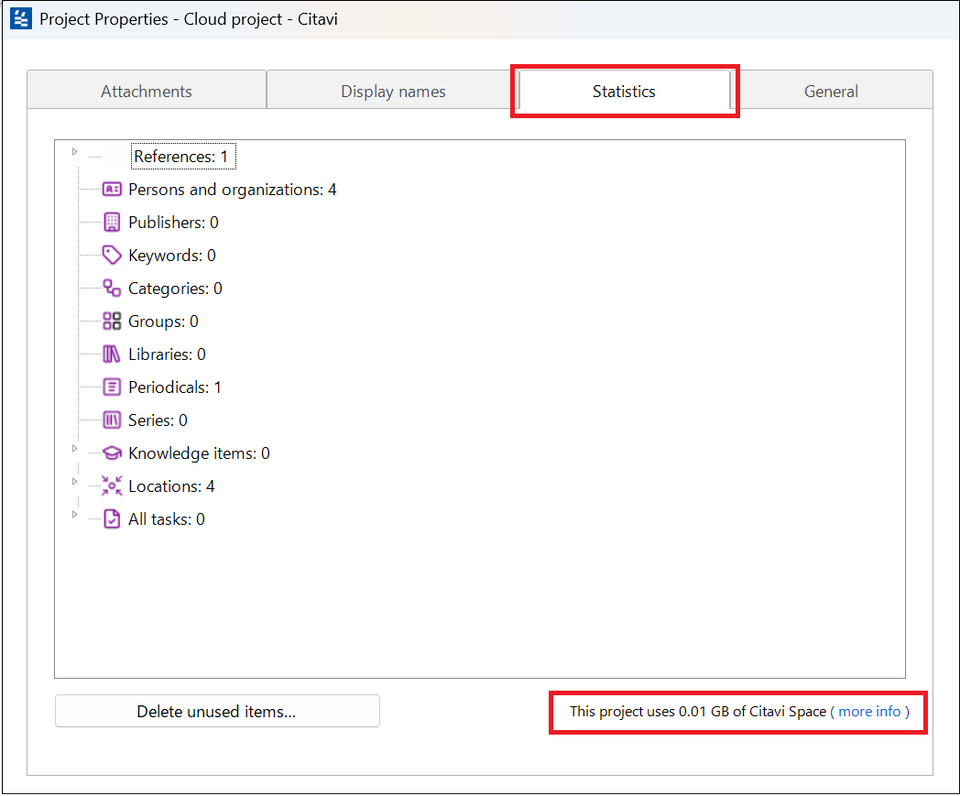Click the All tasks checklist icon
Image resolution: width=960 pixels, height=796 pixels.
coord(111,519)
